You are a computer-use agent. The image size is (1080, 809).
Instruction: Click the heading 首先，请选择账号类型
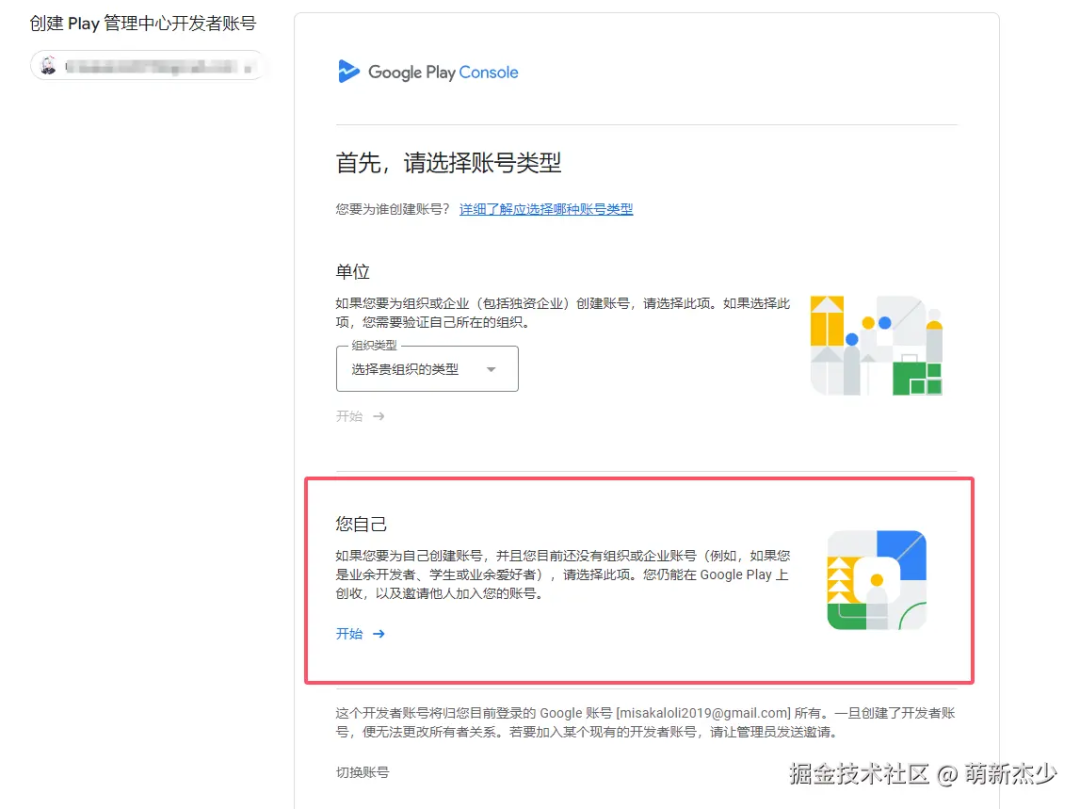tap(448, 163)
